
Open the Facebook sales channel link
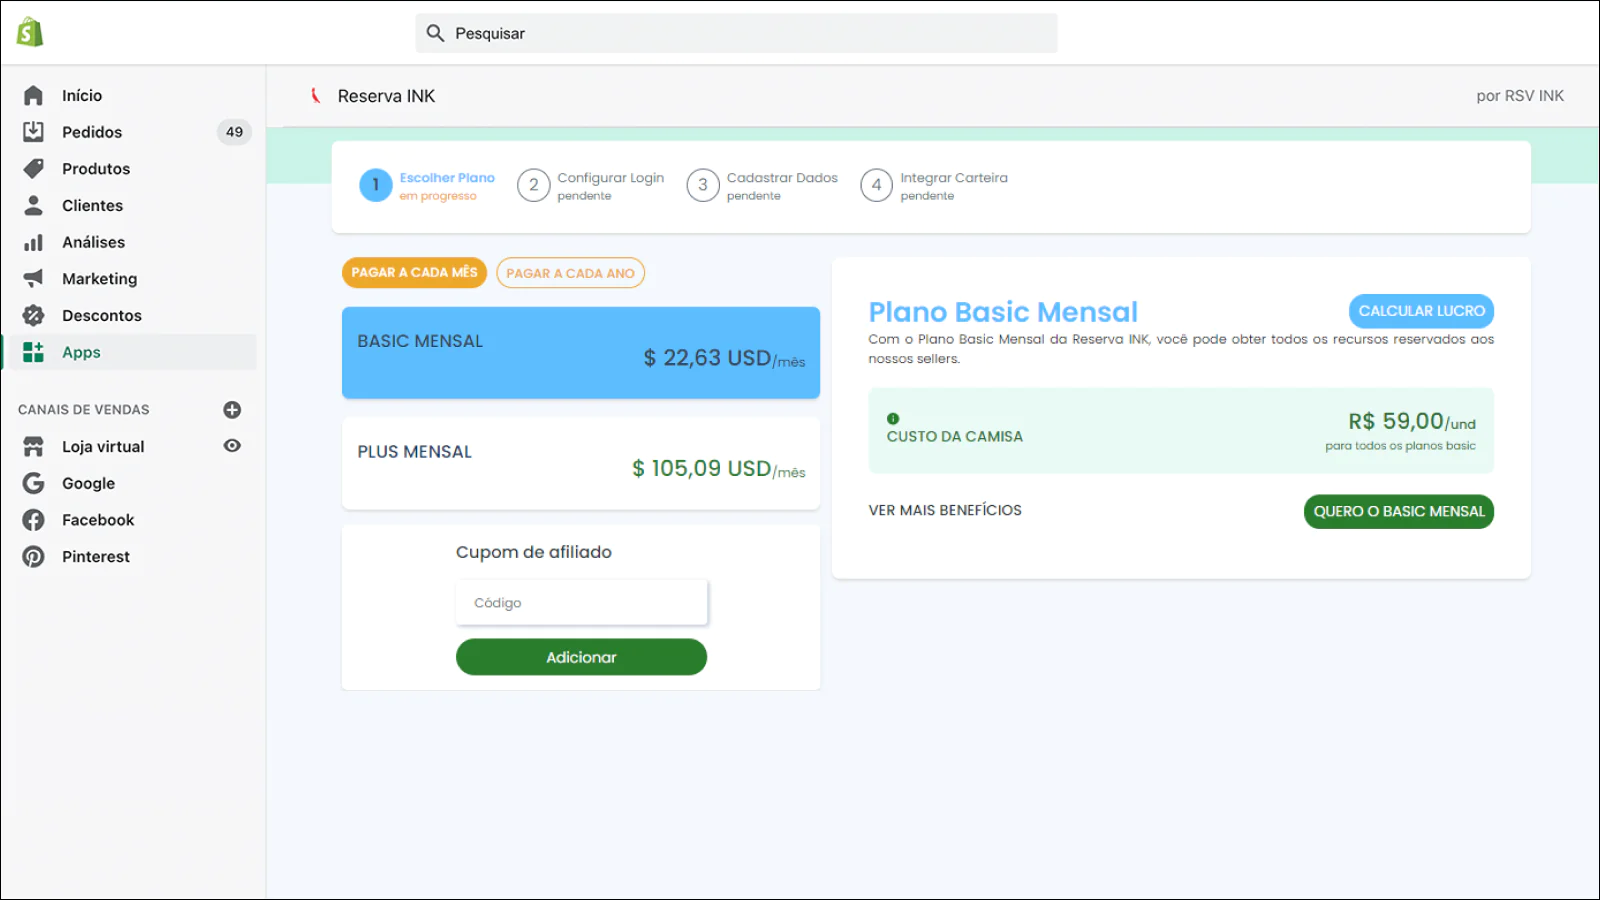point(98,520)
